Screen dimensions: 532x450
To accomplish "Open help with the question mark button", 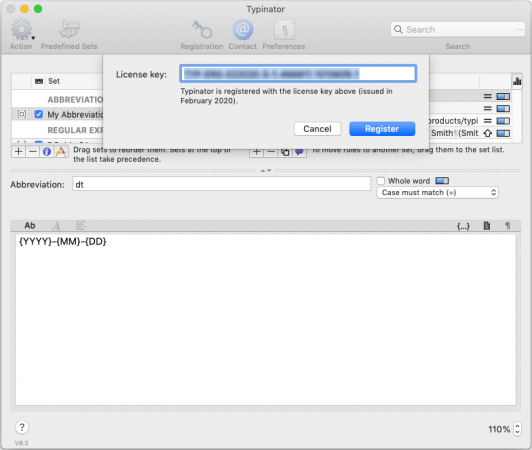I will [x=22, y=427].
